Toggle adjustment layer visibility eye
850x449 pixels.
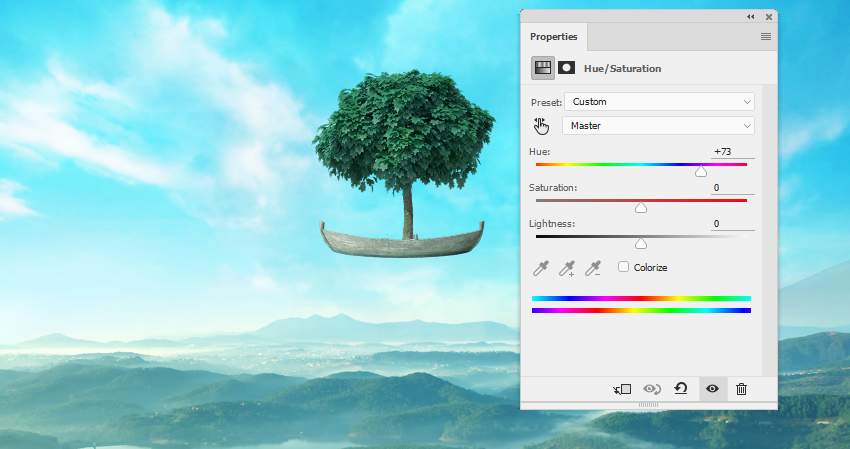(x=712, y=389)
